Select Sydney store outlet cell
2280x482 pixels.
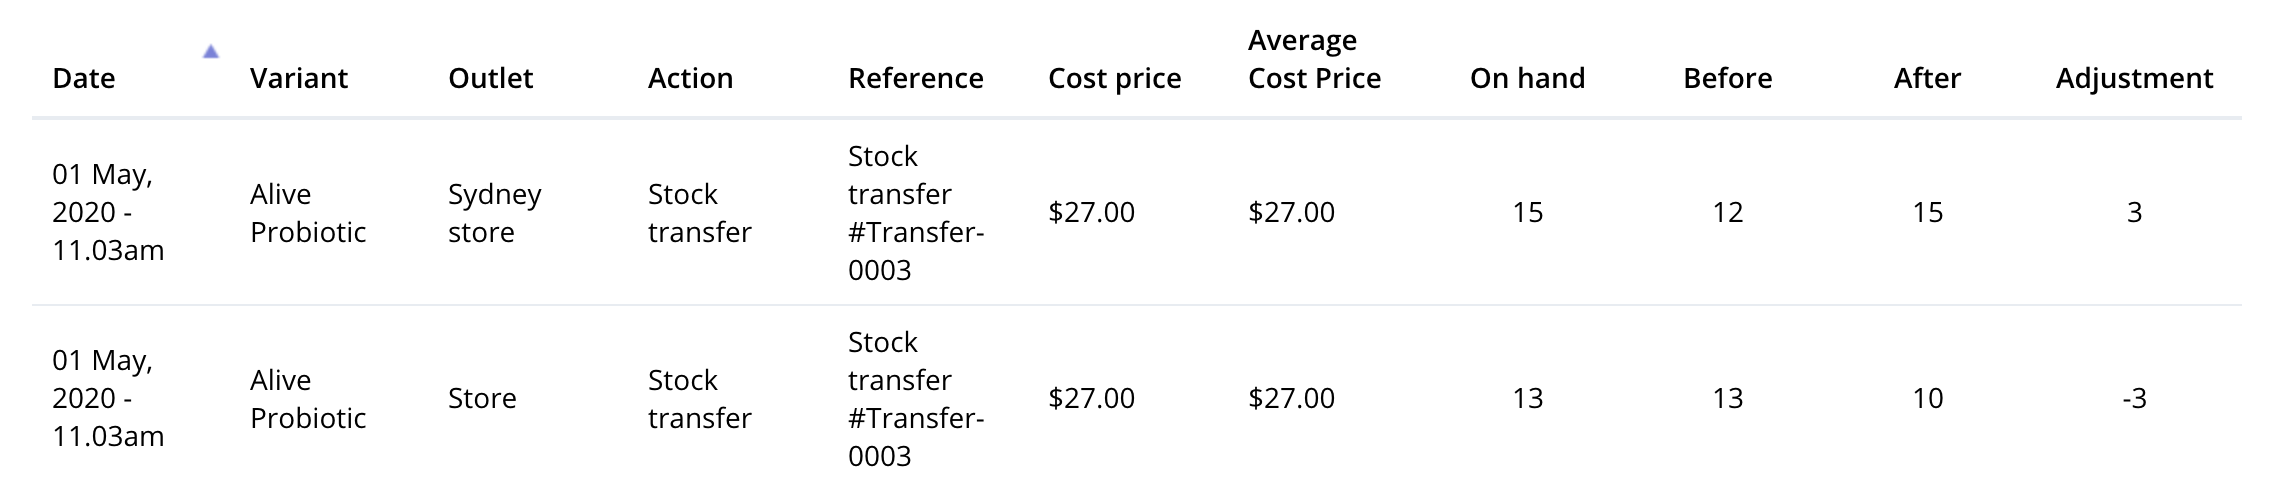pyautogui.click(x=494, y=212)
